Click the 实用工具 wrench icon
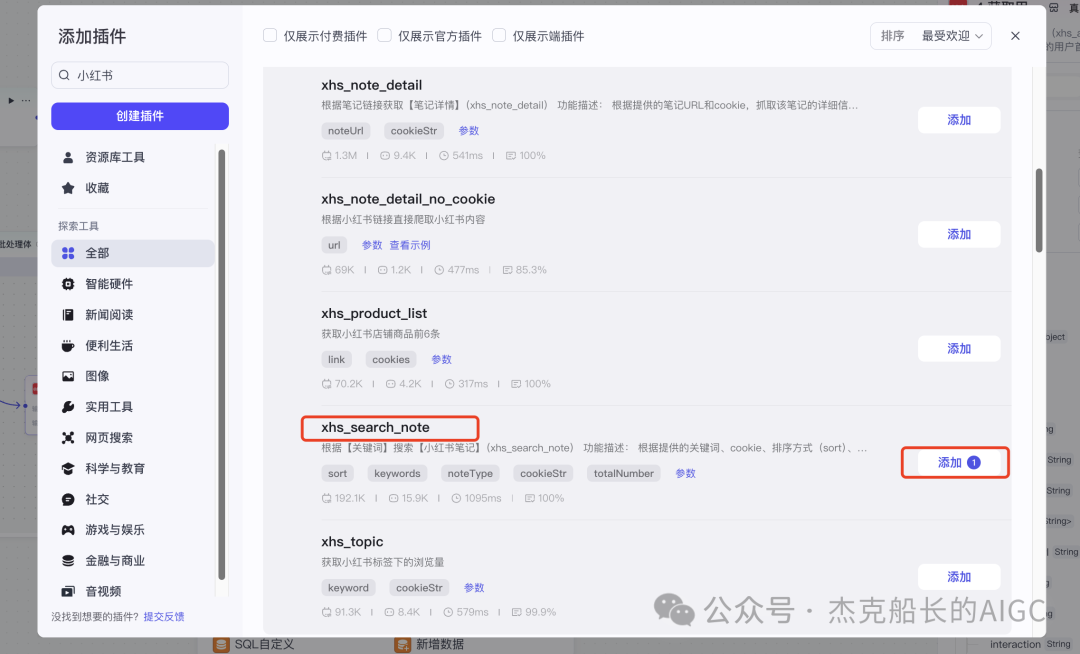Image resolution: width=1080 pixels, height=654 pixels. point(68,407)
